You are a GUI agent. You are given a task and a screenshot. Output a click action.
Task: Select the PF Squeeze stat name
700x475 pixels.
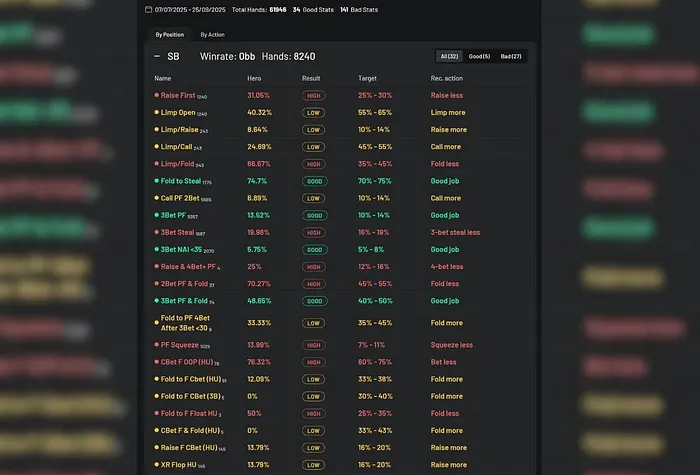pos(179,345)
